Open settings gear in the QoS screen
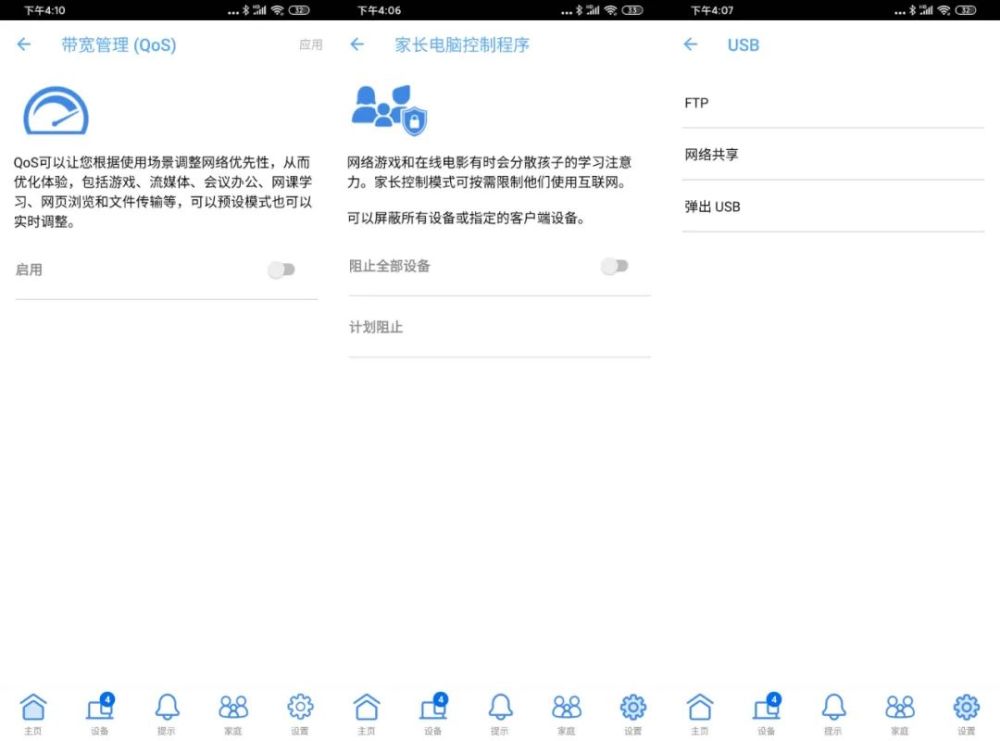The height and width of the screenshot is (741, 1000). [300, 714]
